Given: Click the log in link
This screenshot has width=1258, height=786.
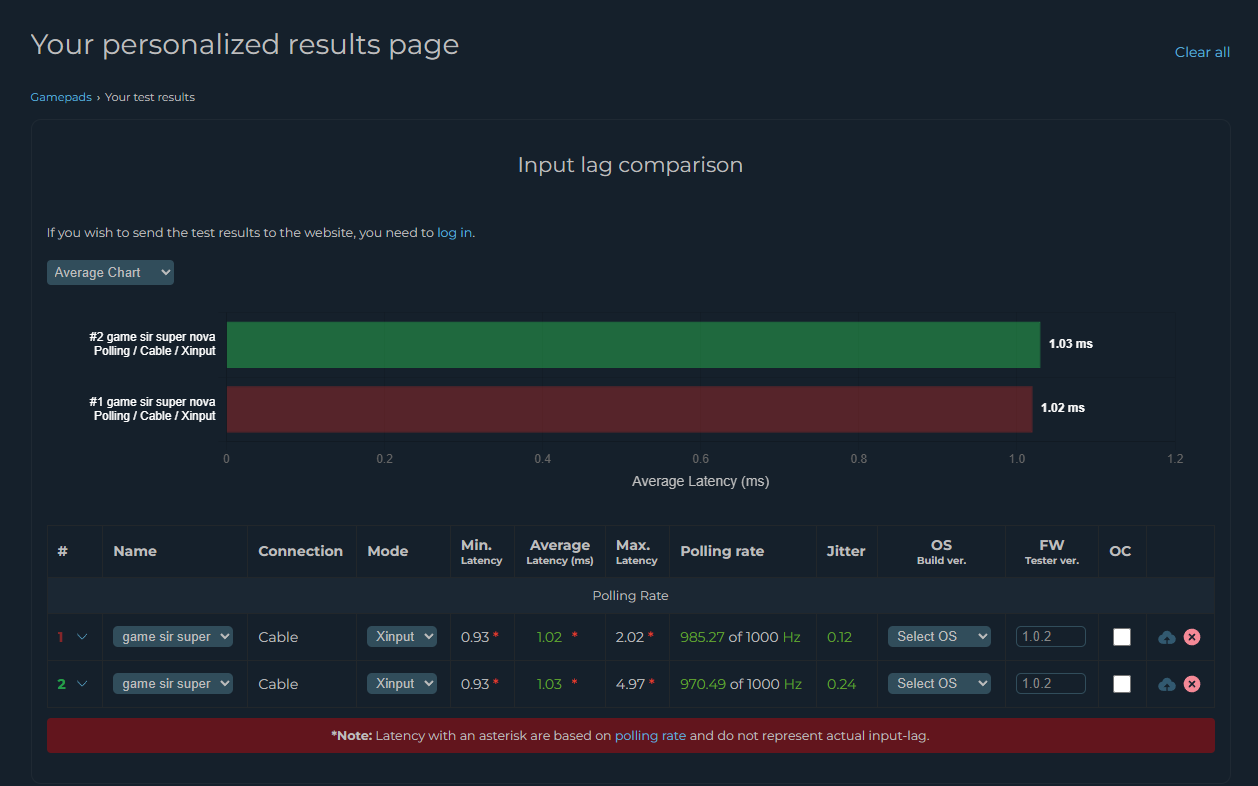Looking at the screenshot, I should pyautogui.click(x=454, y=232).
